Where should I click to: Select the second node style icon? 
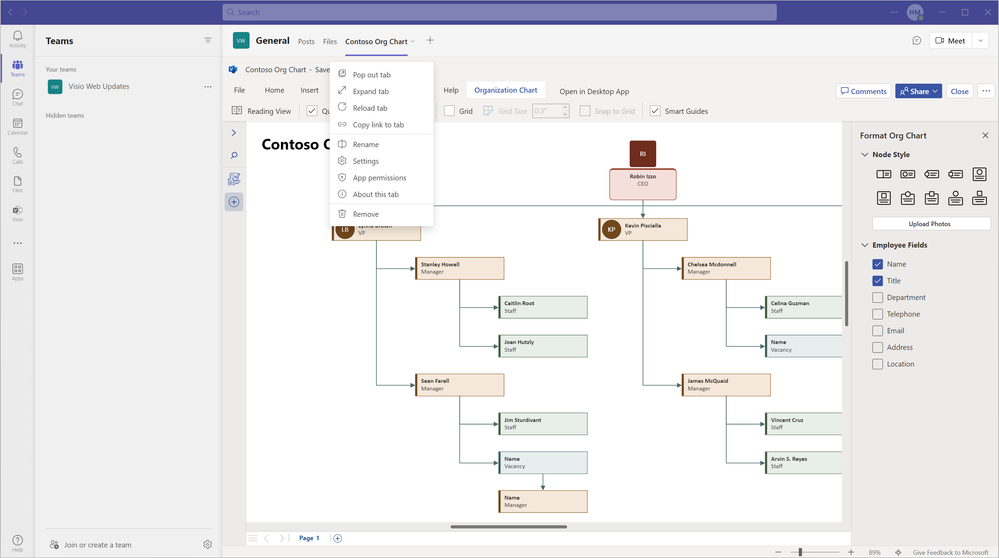907,174
